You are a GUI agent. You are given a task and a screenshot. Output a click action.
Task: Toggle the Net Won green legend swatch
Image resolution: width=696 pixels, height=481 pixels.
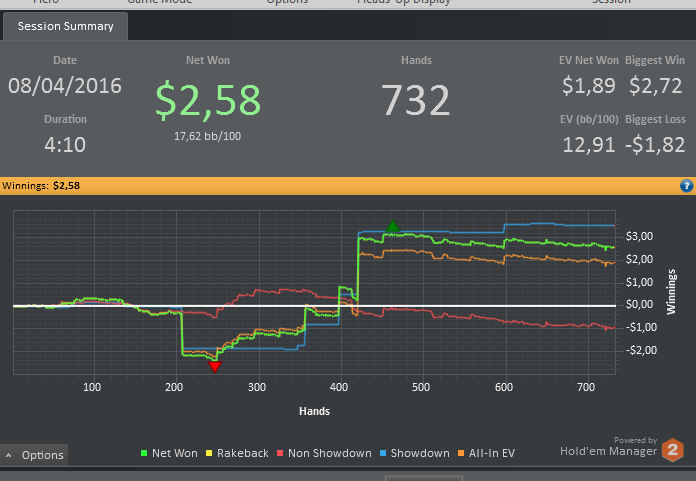[x=144, y=453]
